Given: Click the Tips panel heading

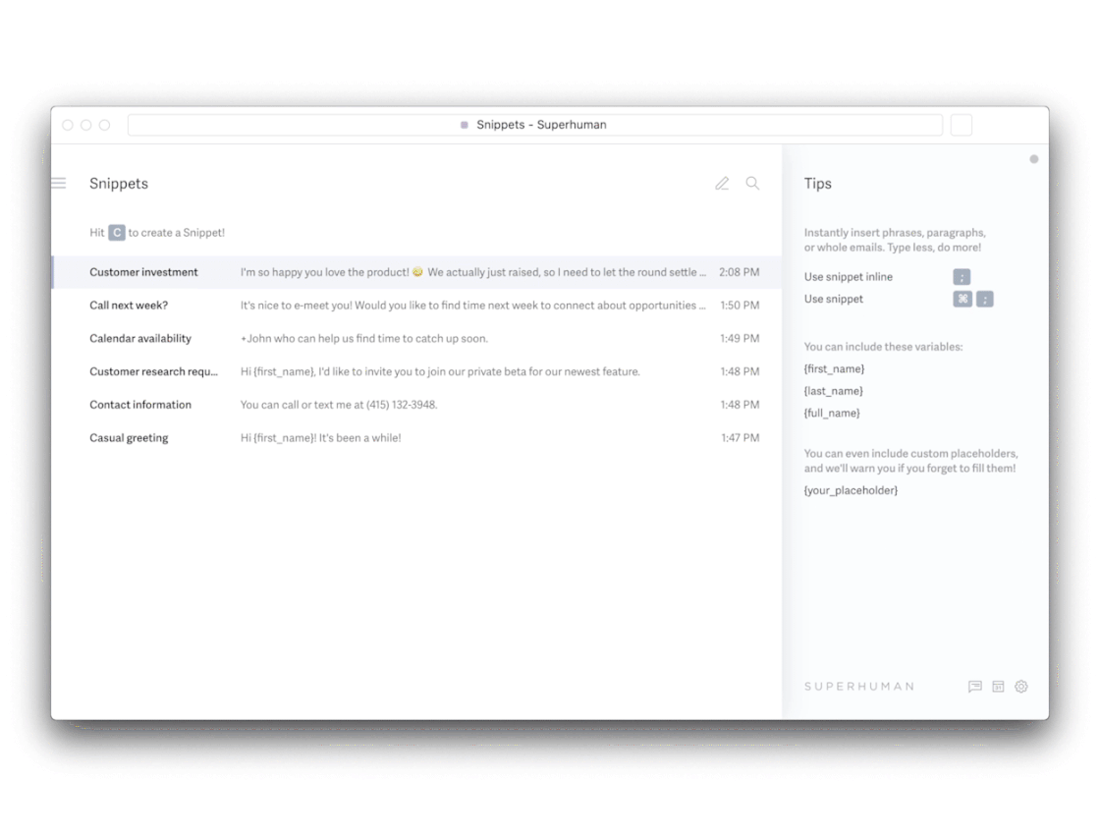Looking at the screenshot, I should tap(817, 183).
